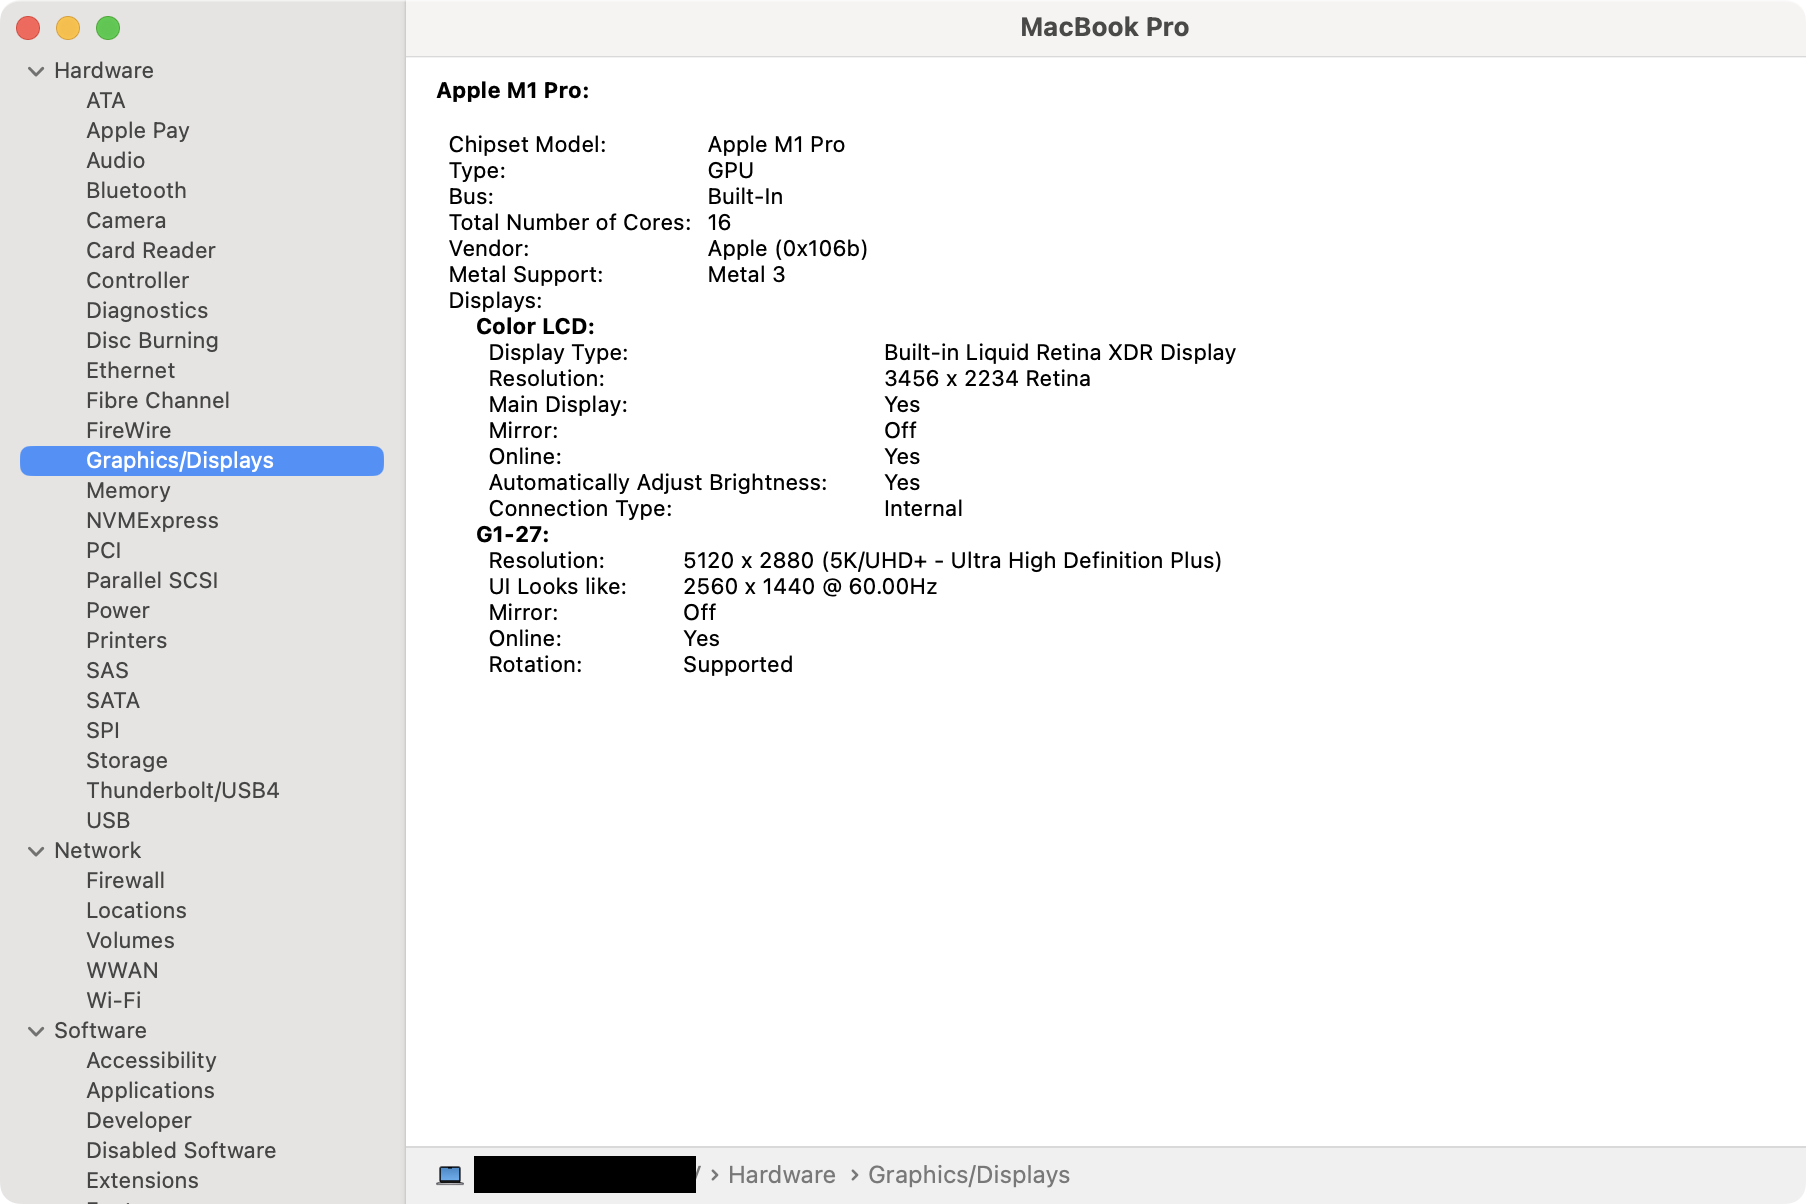Click the green zoom window button
The image size is (1806, 1204).
tap(108, 28)
